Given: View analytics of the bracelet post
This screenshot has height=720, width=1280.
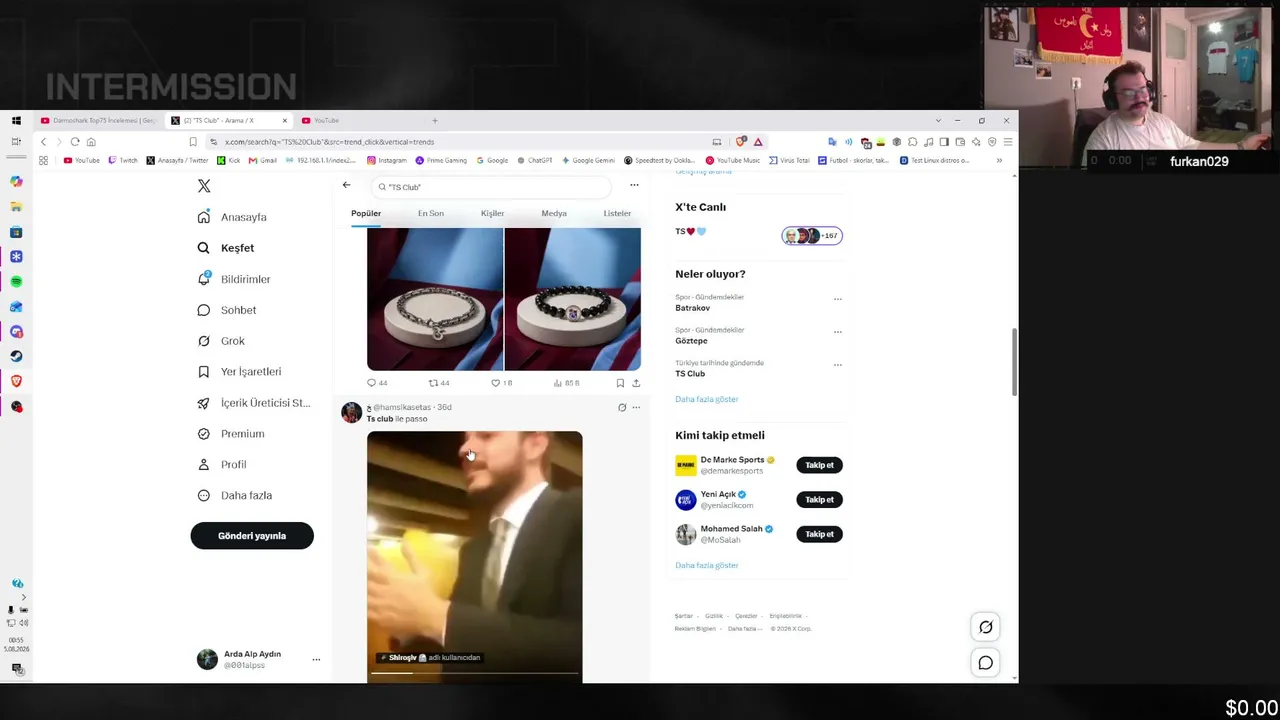Looking at the screenshot, I should click(566, 383).
